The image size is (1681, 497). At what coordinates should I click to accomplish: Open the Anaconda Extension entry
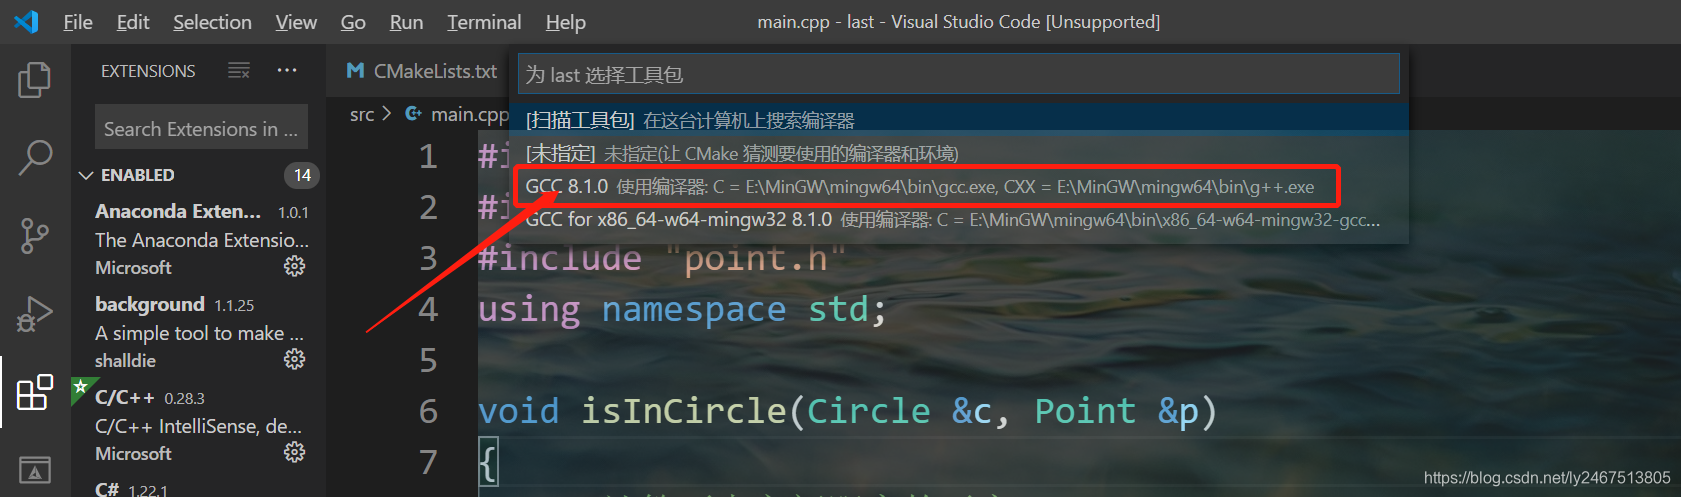tap(200, 239)
